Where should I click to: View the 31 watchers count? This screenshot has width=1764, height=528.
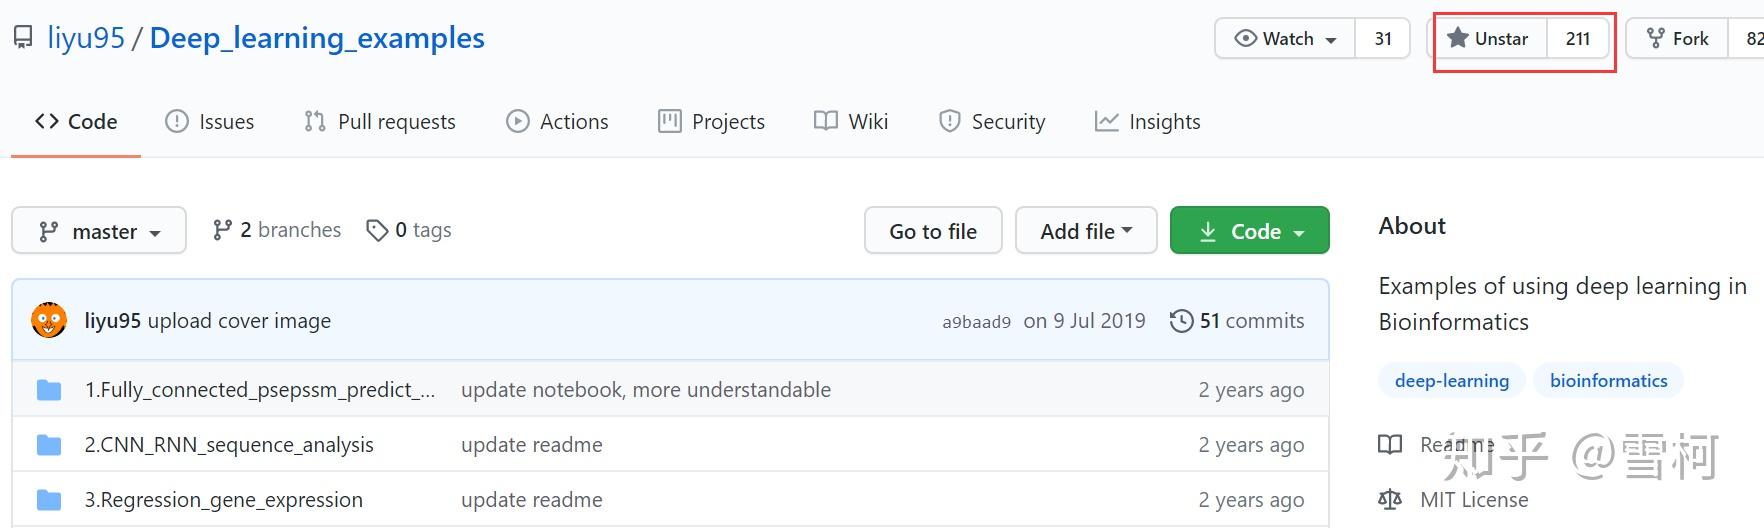(1383, 39)
